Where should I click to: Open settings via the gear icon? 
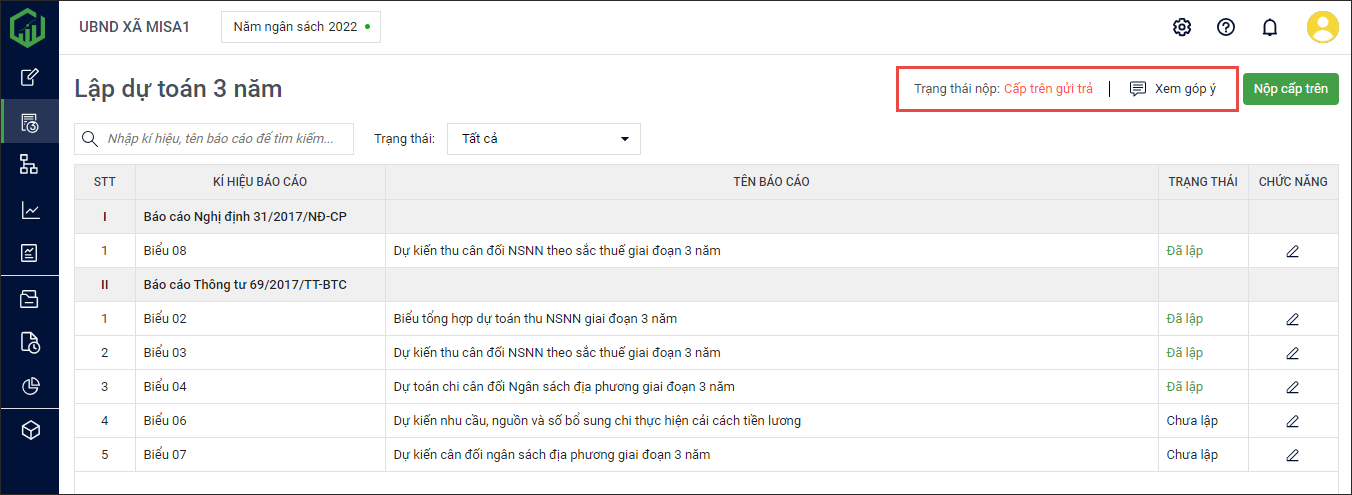click(x=1182, y=27)
